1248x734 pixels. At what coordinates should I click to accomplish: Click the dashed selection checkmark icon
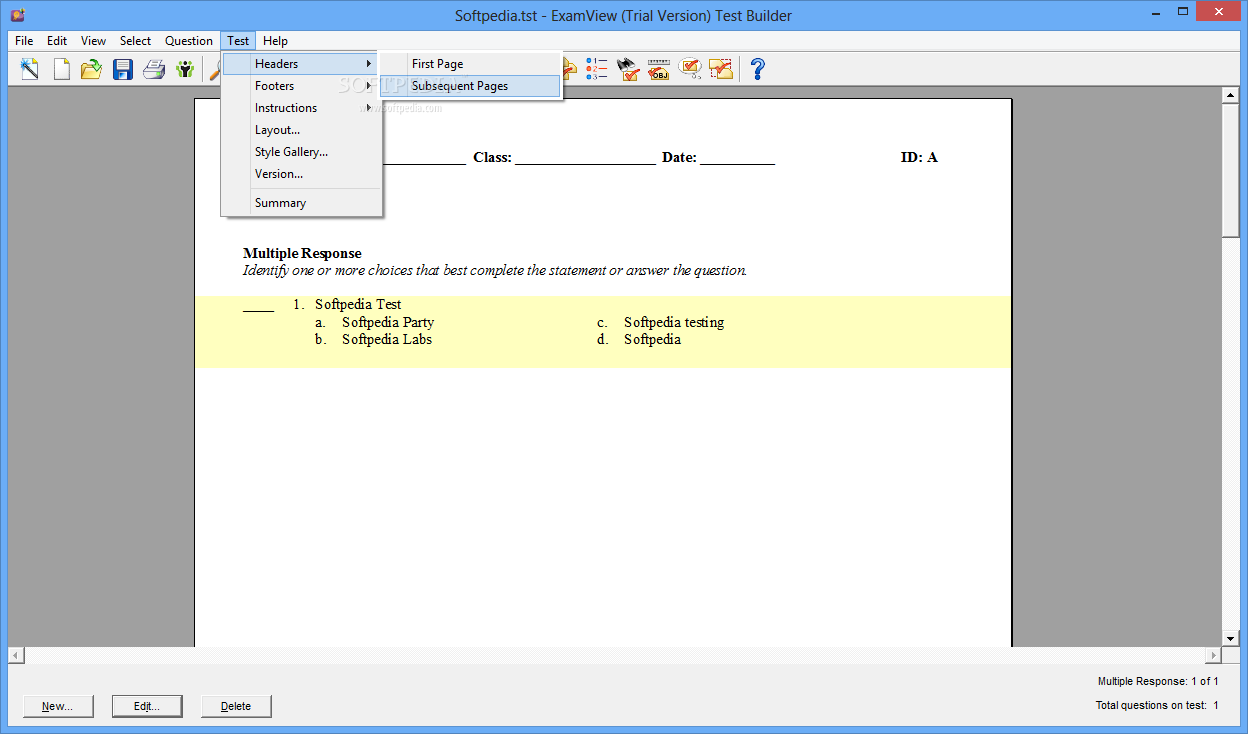pos(721,69)
